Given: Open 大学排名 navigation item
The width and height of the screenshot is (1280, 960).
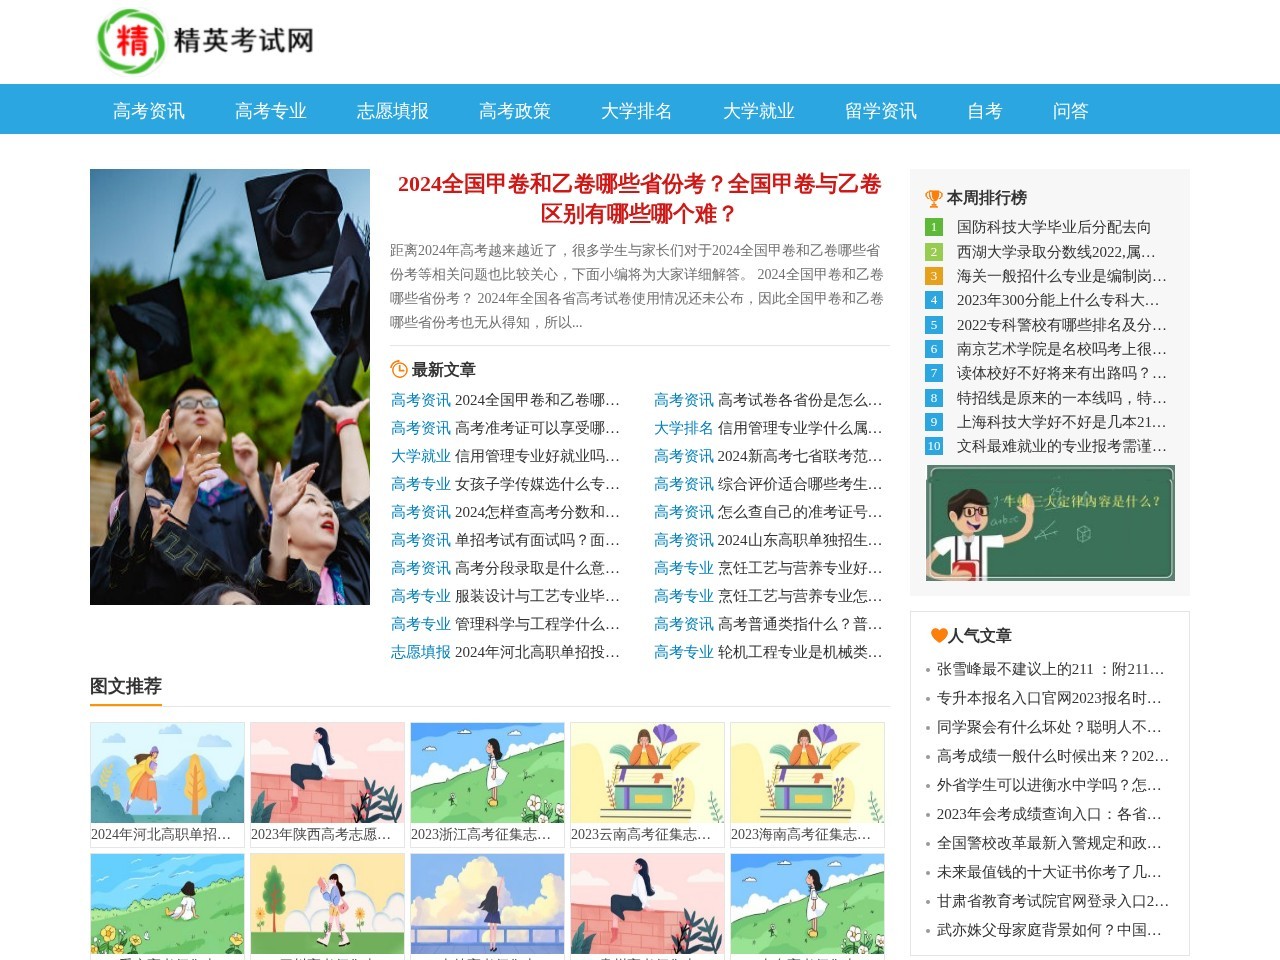Looking at the screenshot, I should point(637,111).
